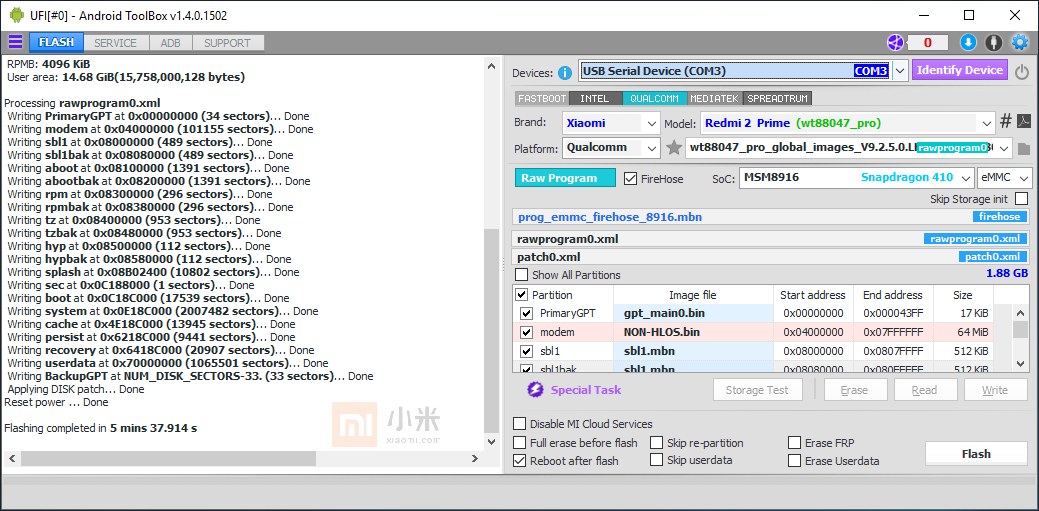Image resolution: width=1039 pixels, height=511 pixels.
Task: Toggle the FireHose checkbox
Action: 630,178
